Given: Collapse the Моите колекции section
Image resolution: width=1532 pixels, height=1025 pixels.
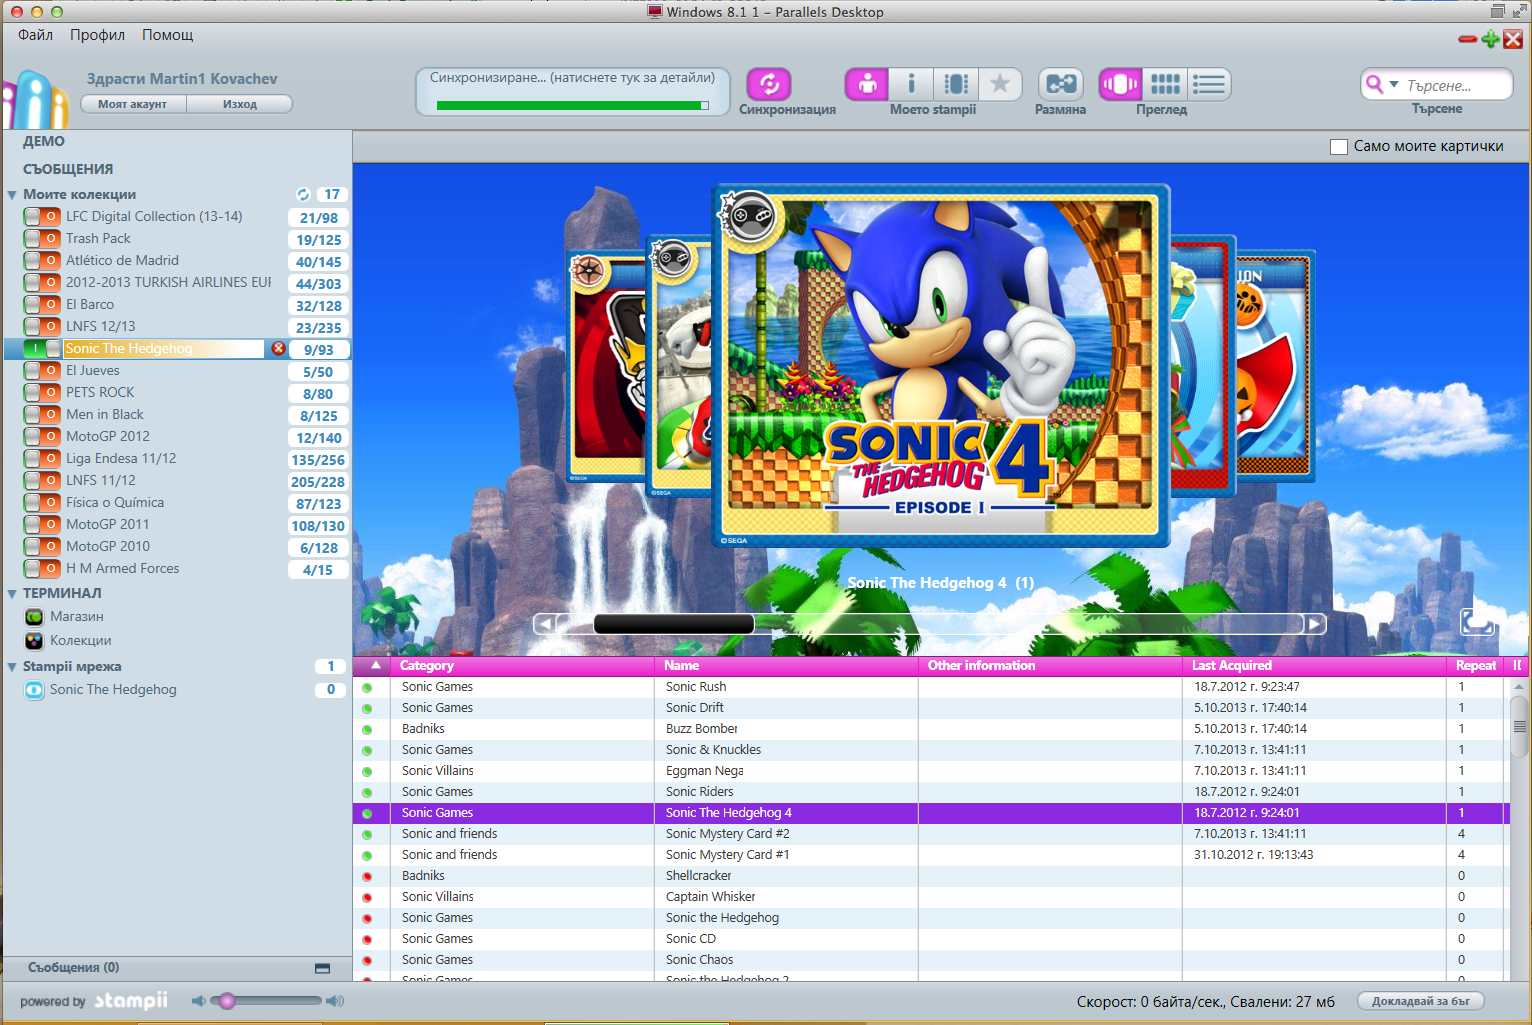Looking at the screenshot, I should coord(12,195).
